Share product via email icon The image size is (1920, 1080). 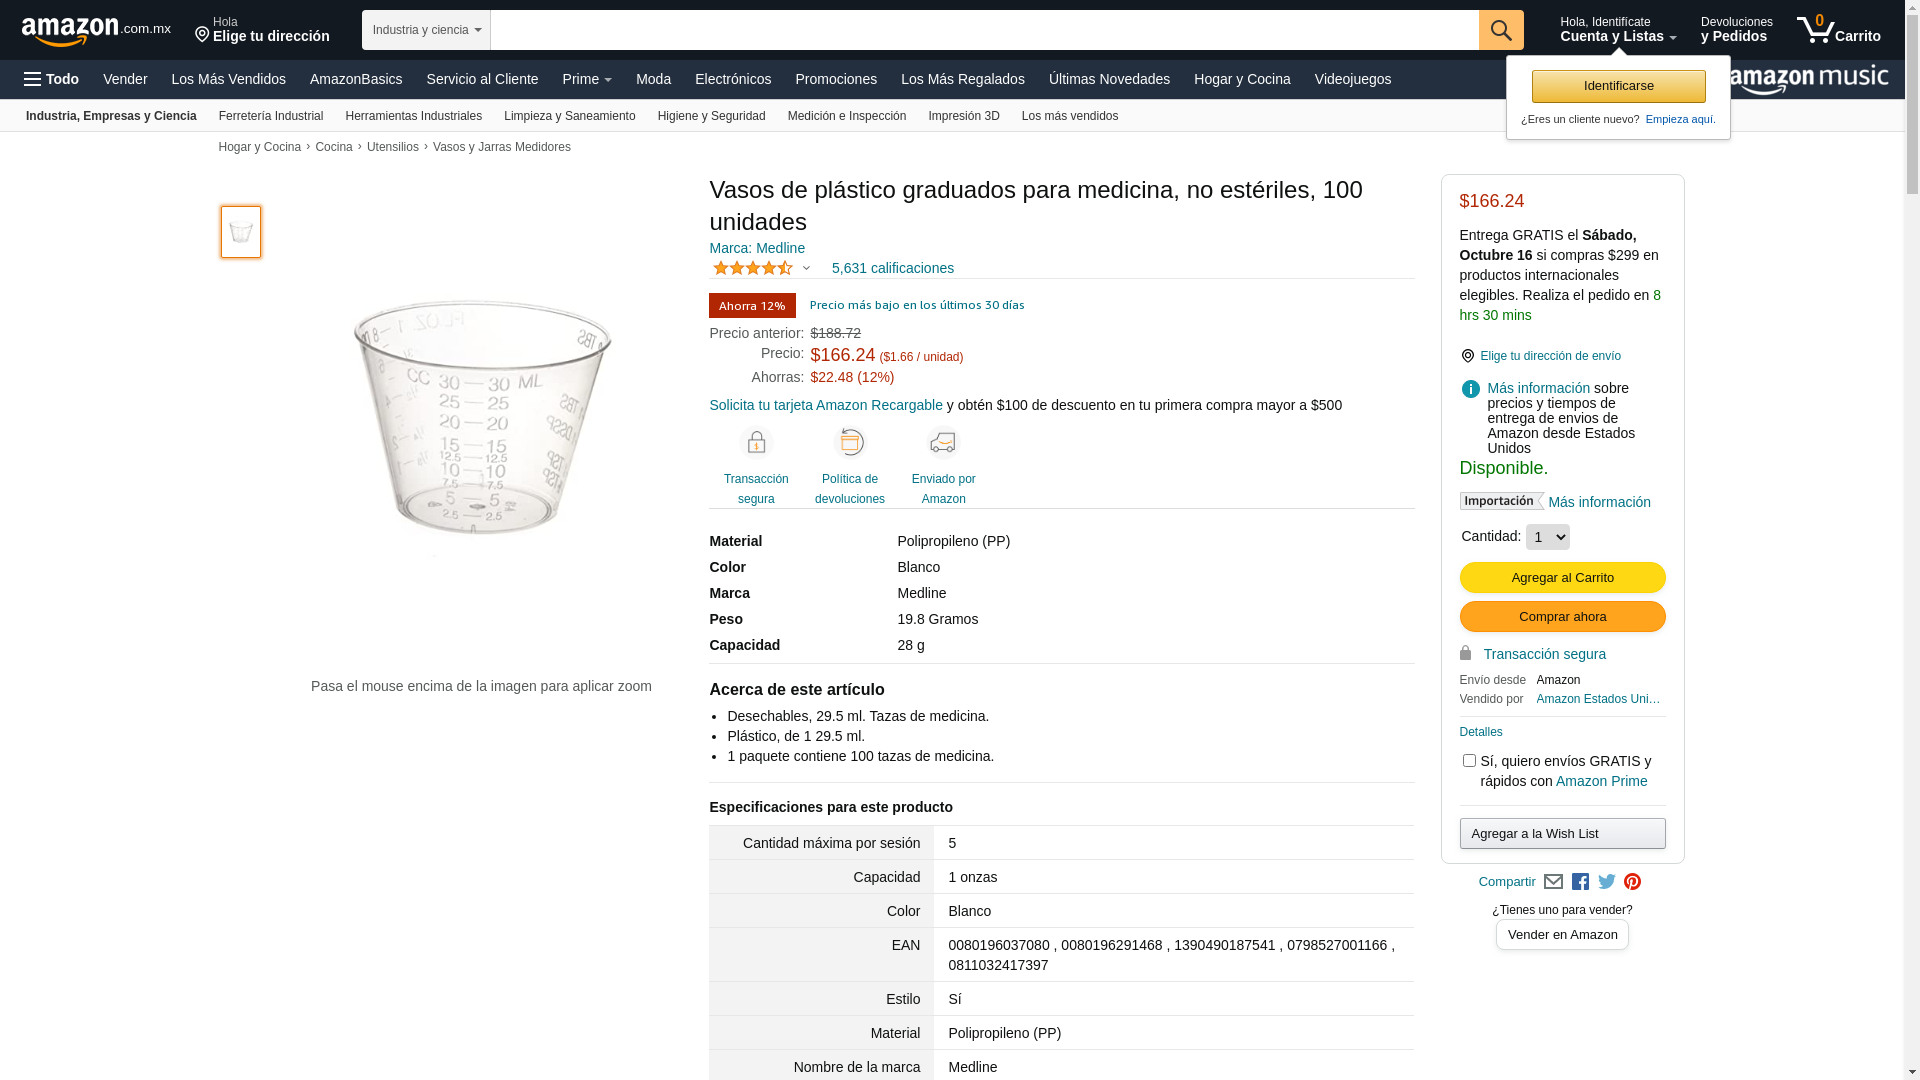pos(1553,882)
